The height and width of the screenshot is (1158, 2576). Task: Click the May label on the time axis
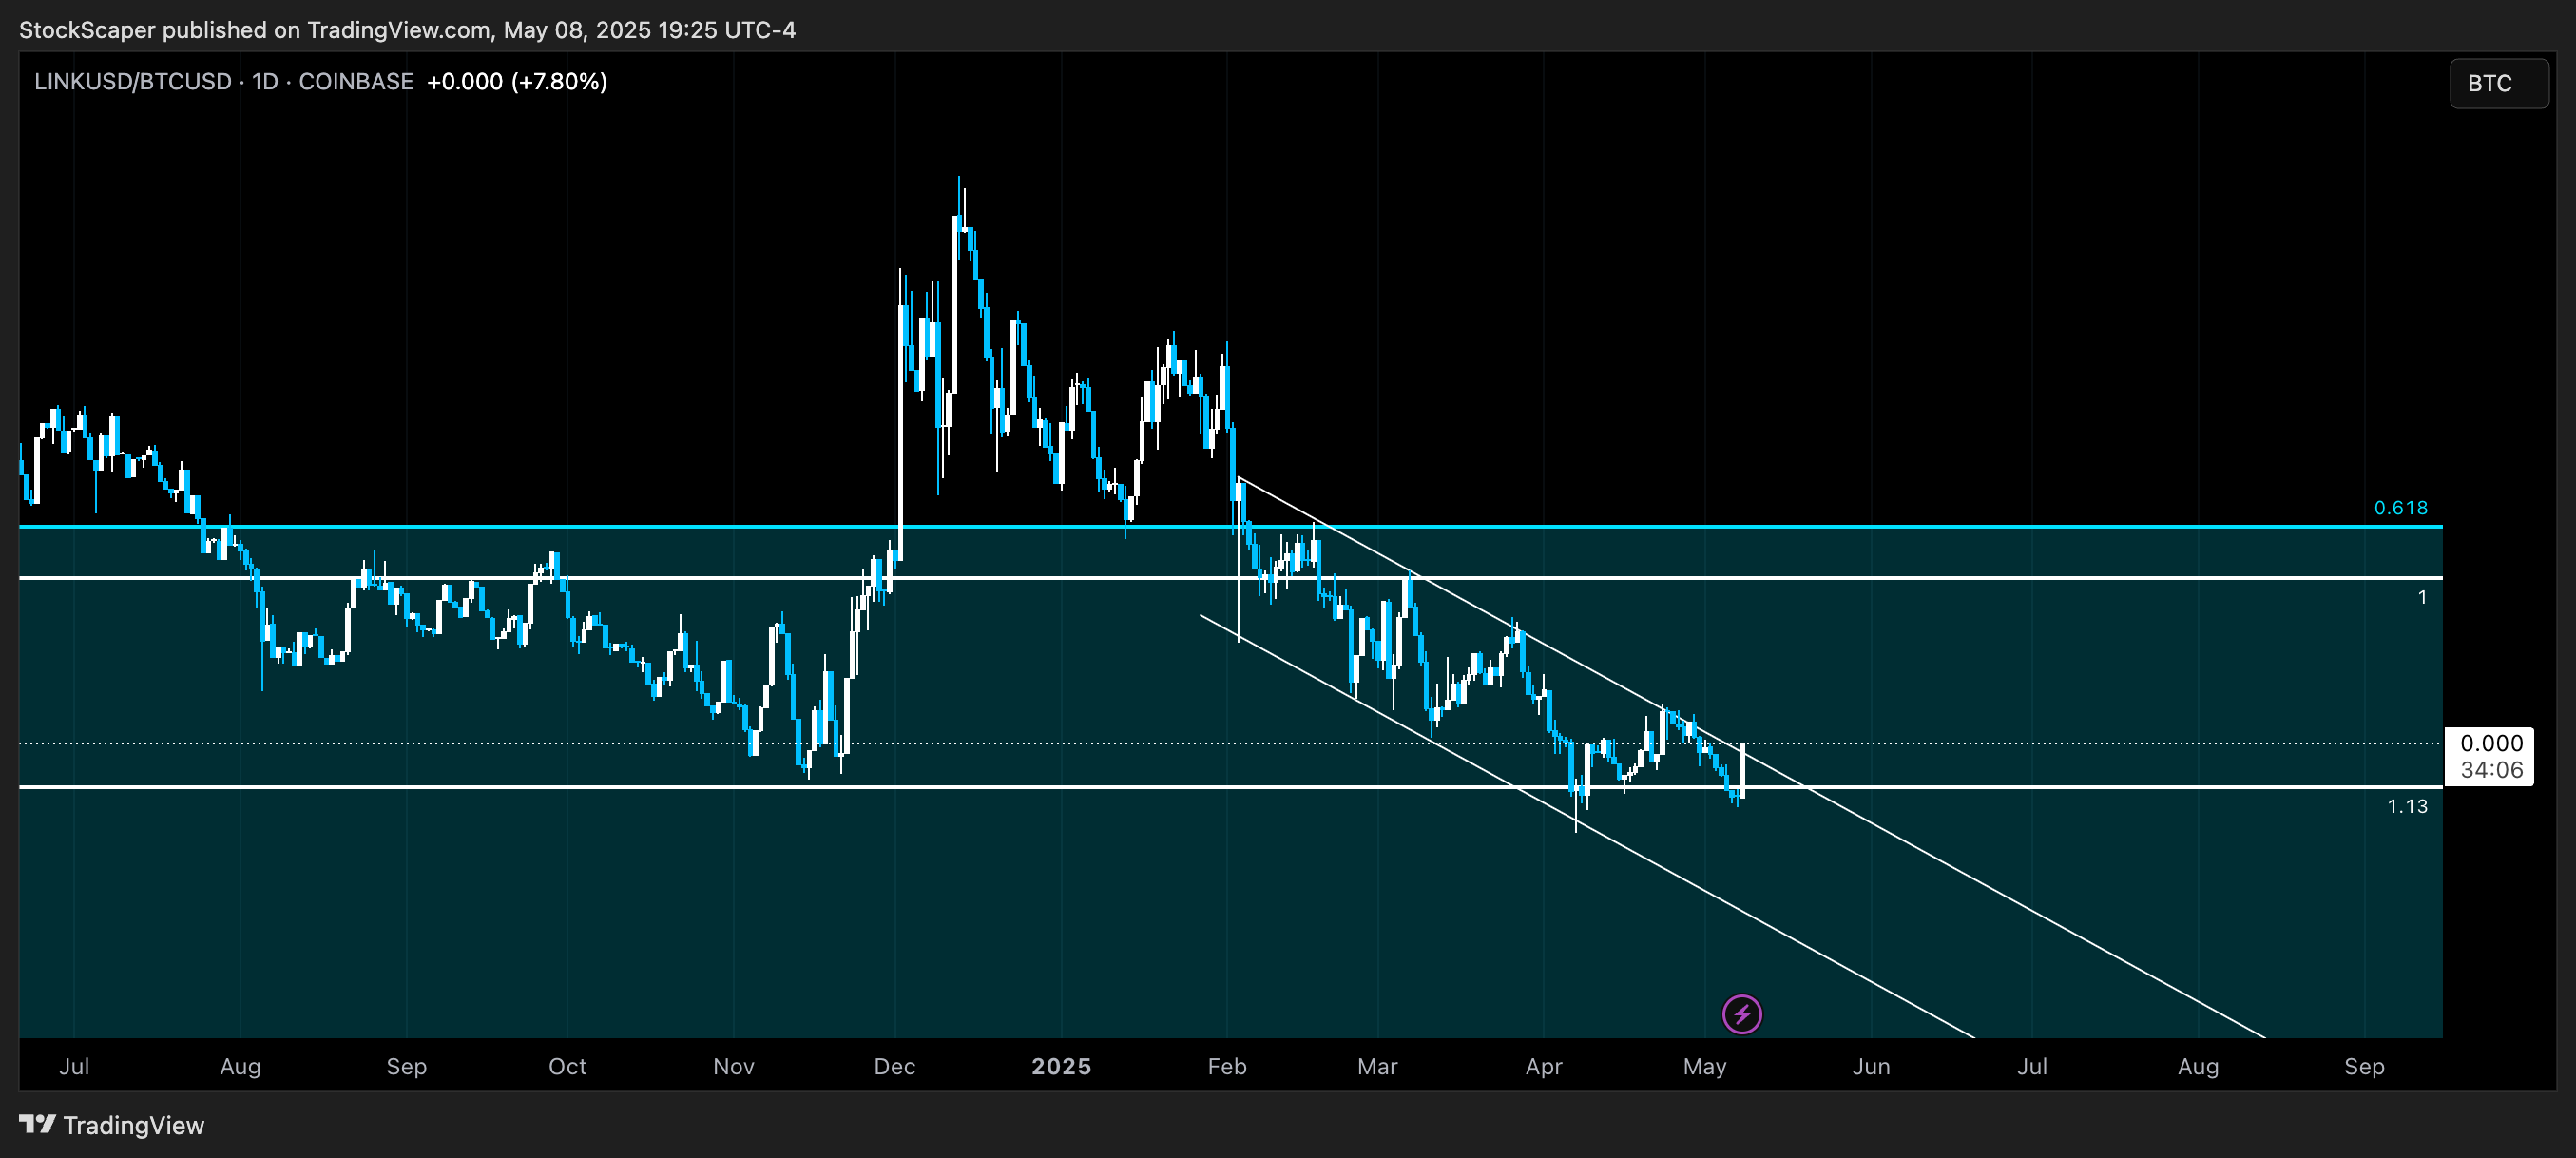coord(1704,1066)
